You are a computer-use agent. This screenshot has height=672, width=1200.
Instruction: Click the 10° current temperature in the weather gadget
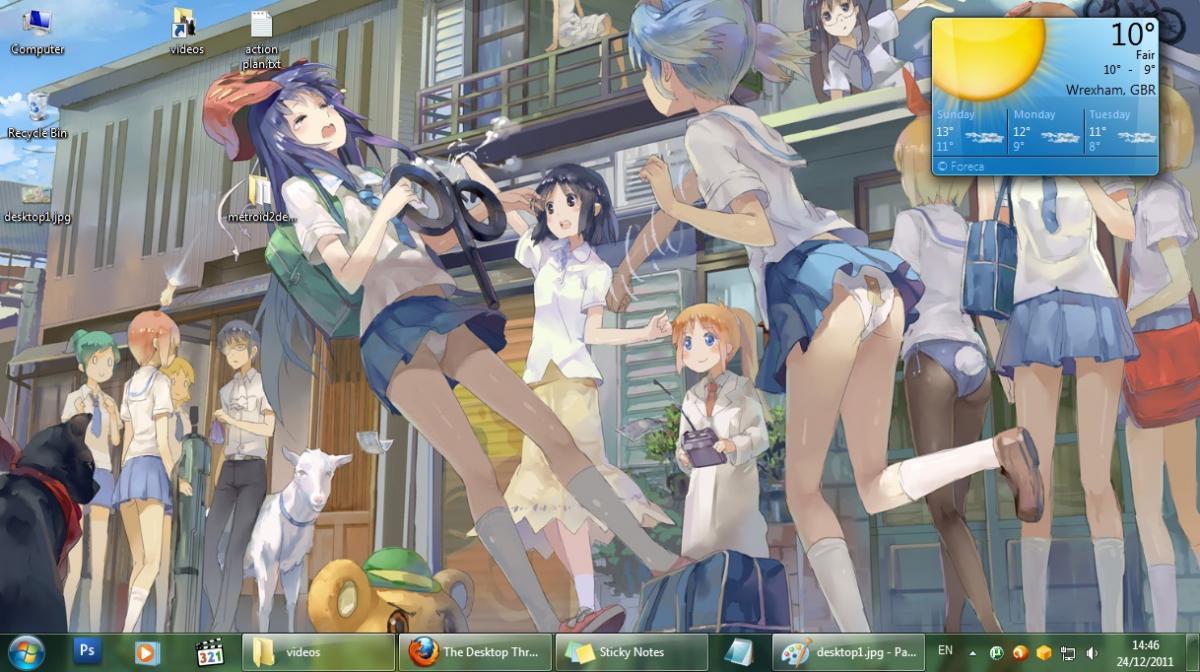tap(1132, 34)
